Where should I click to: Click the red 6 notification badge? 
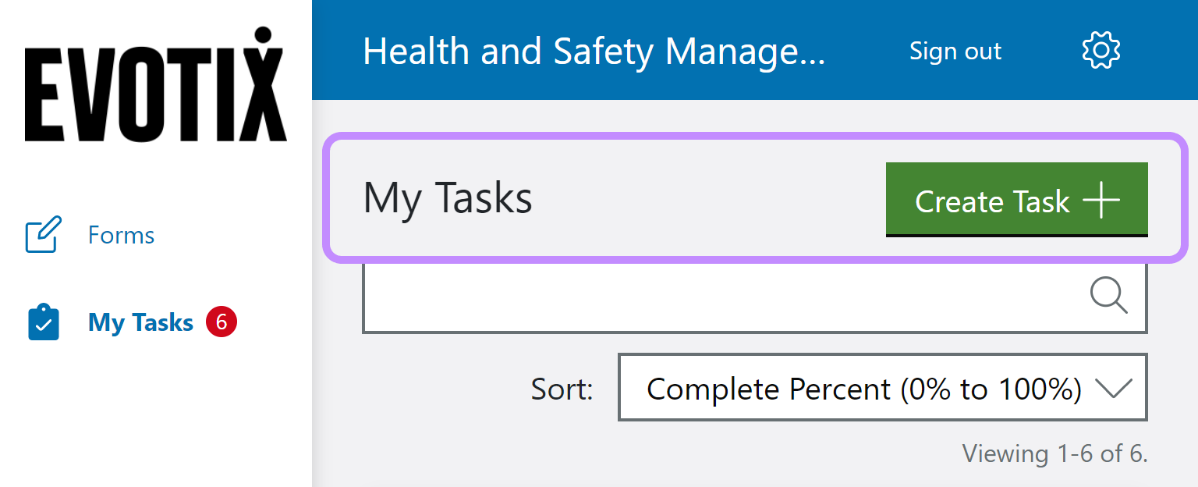point(221,322)
